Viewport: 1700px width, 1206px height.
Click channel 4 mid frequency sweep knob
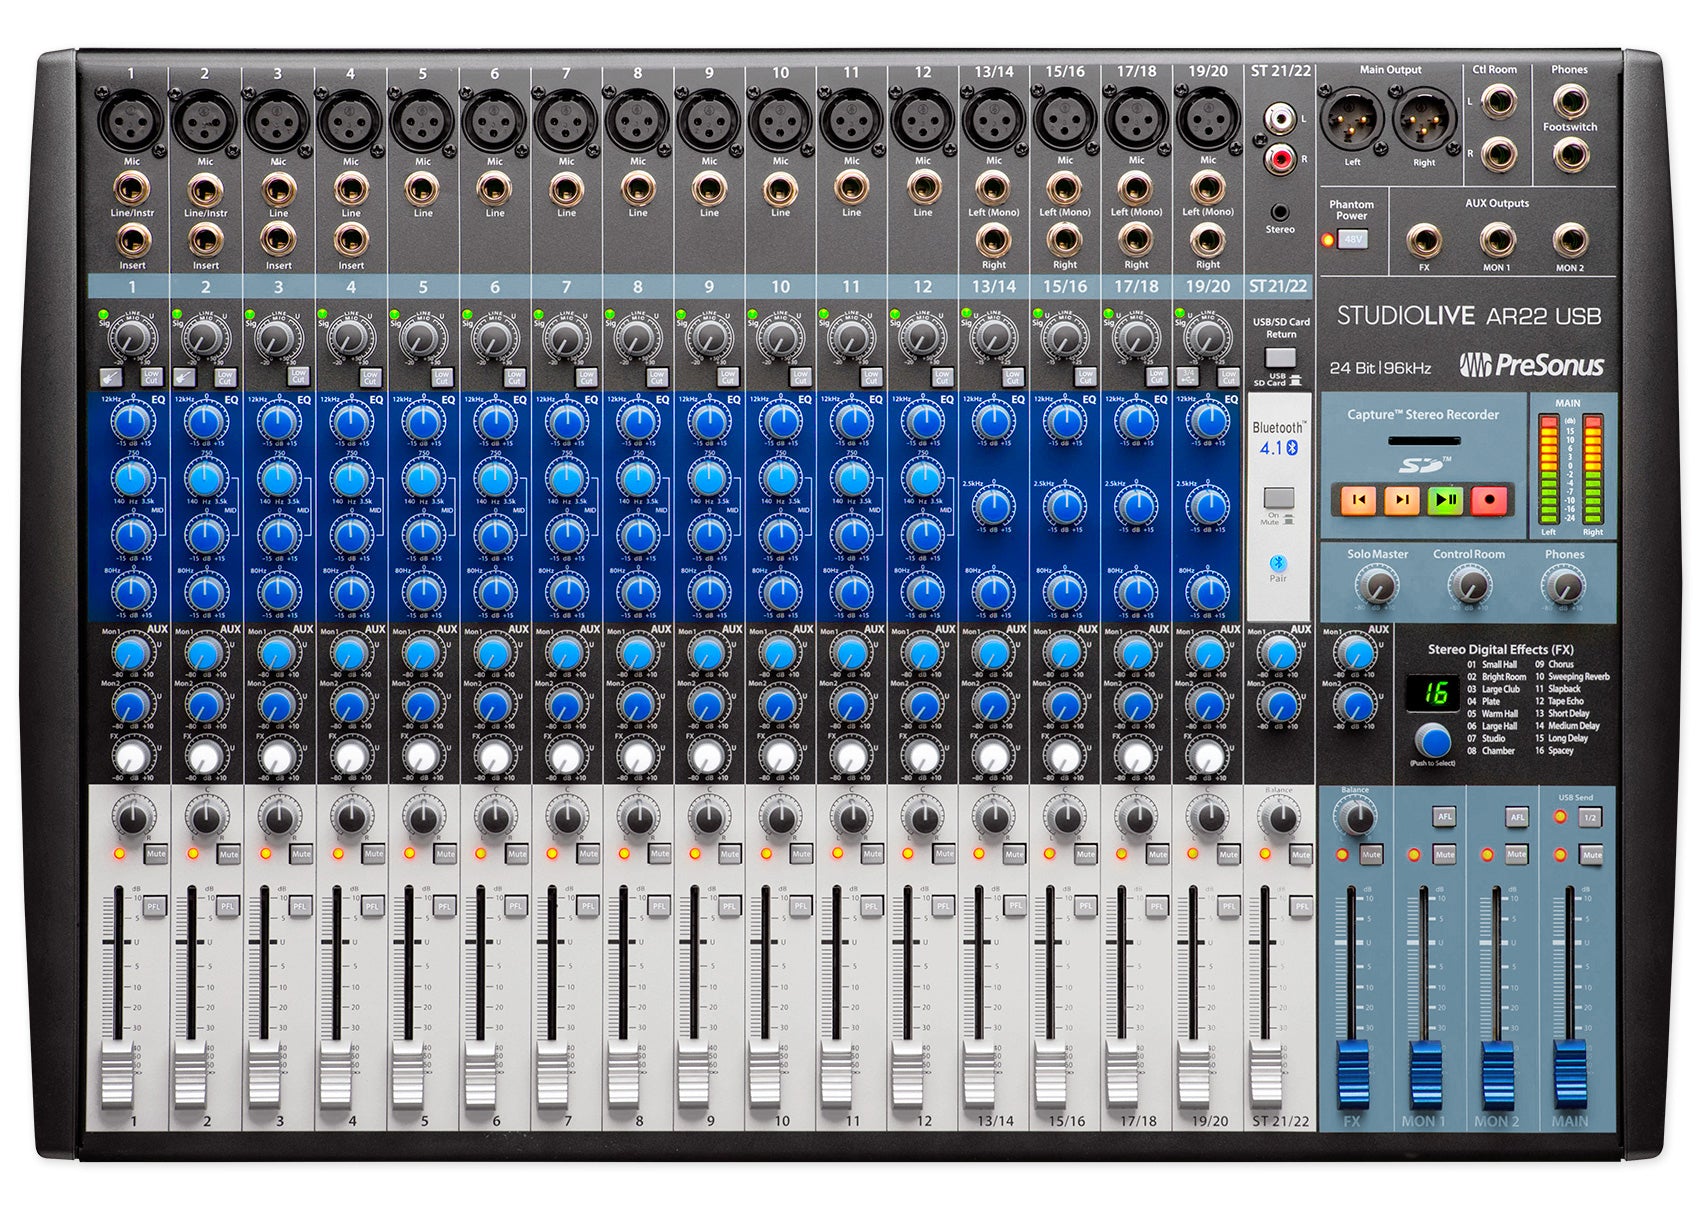pos(350,479)
